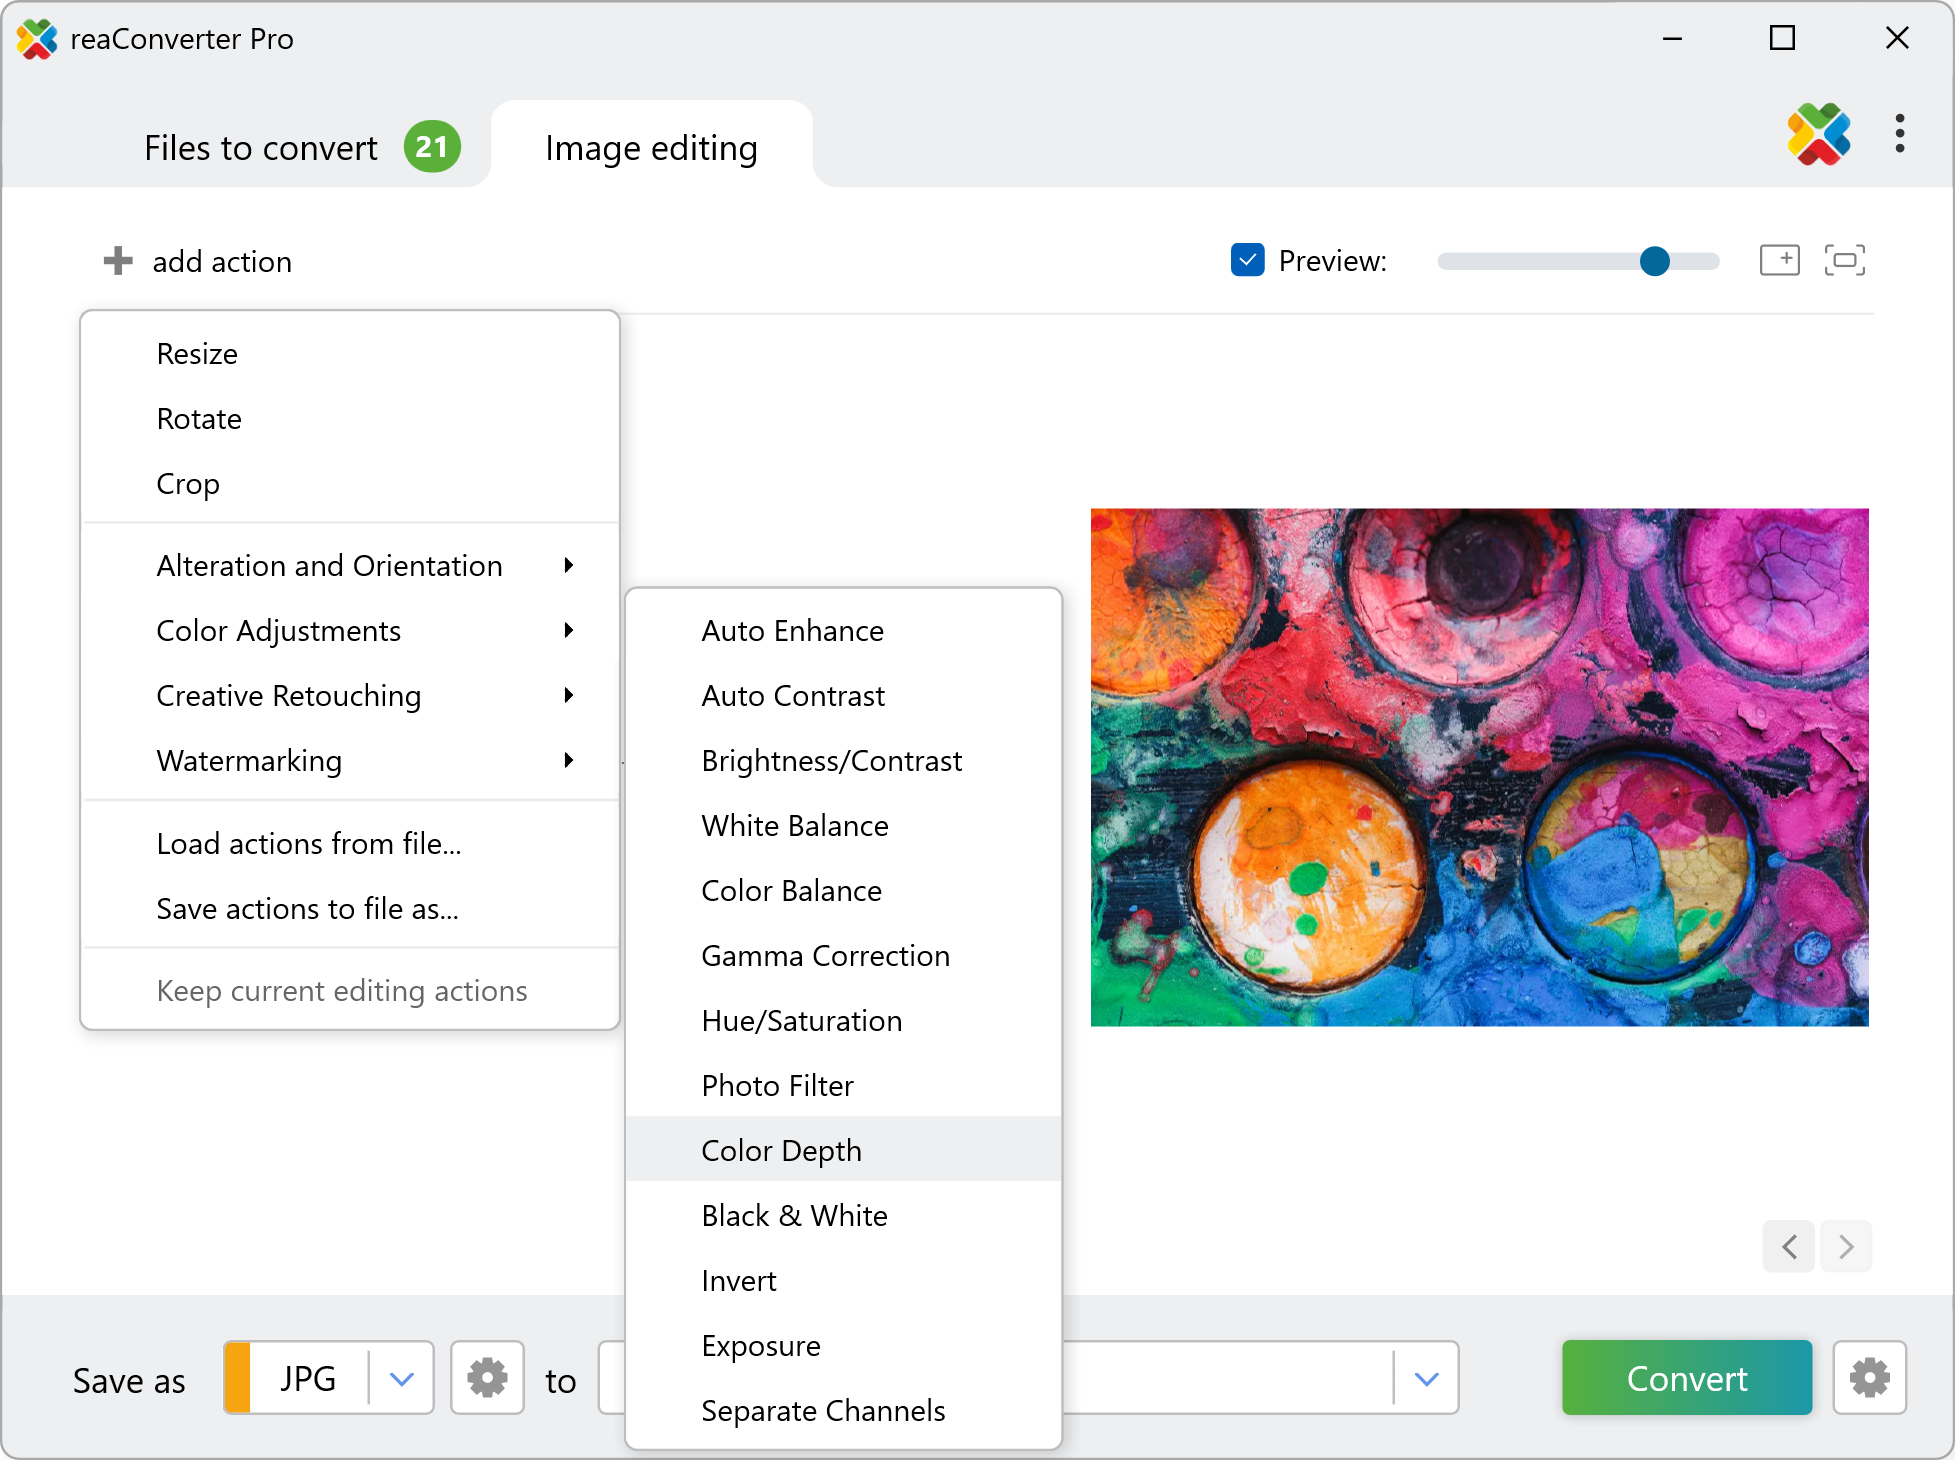Click the preview zoom slider handle
The image size is (1955, 1460).
(1655, 261)
